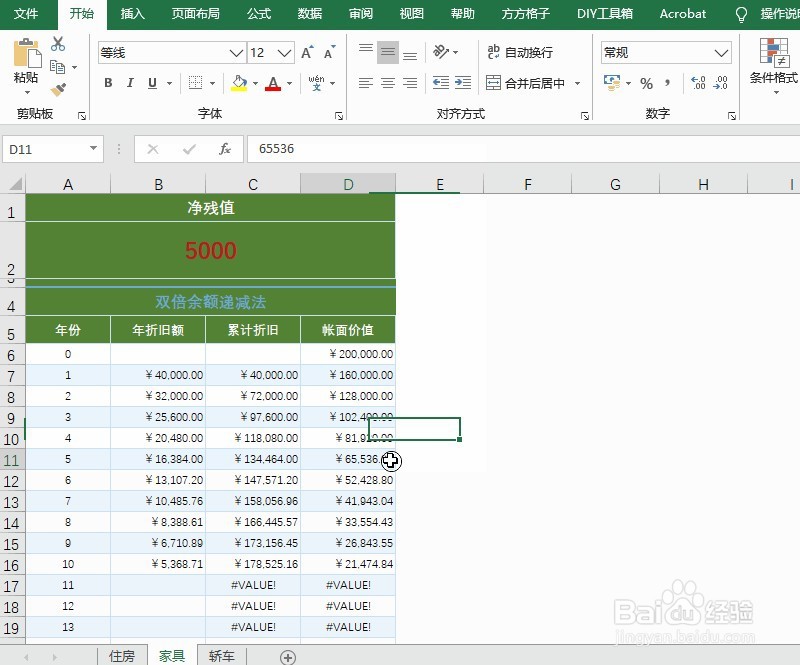Click the lightbulb tell-me icon
This screenshot has height=665, width=800.
pyautogui.click(x=741, y=14)
